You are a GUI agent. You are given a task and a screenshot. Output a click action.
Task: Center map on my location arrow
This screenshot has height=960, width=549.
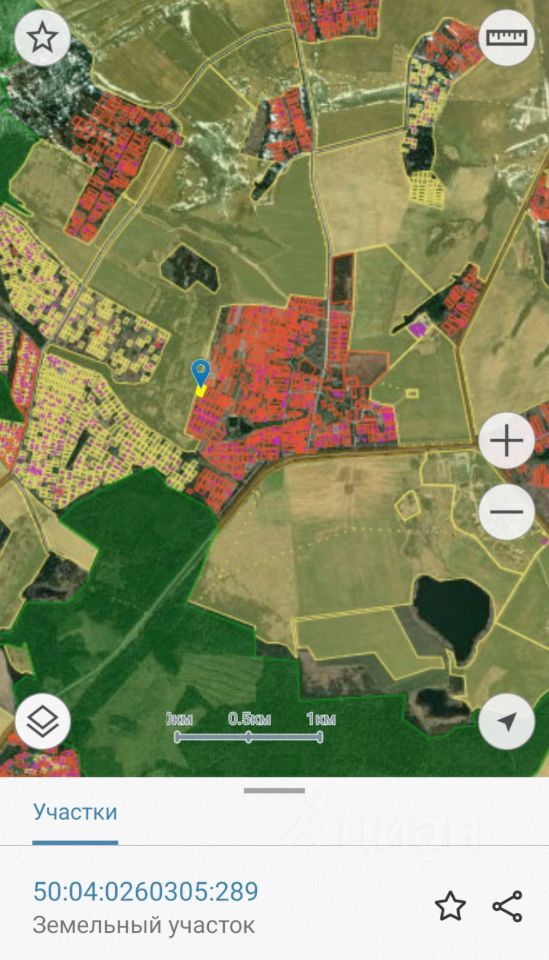(x=506, y=721)
